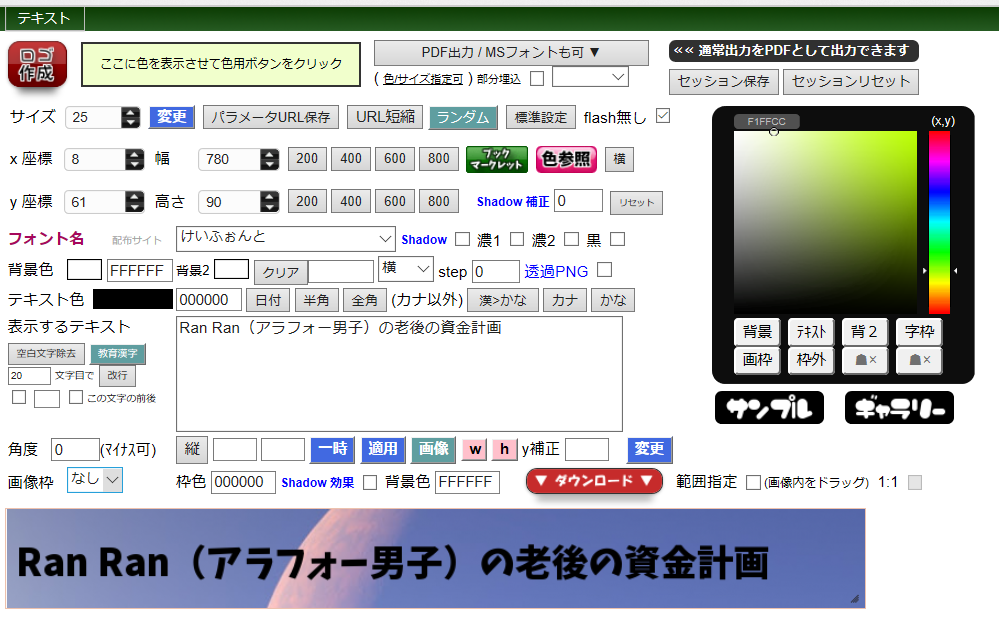Click the 高さ spinner arrows
The image size is (999, 629).
(270, 202)
